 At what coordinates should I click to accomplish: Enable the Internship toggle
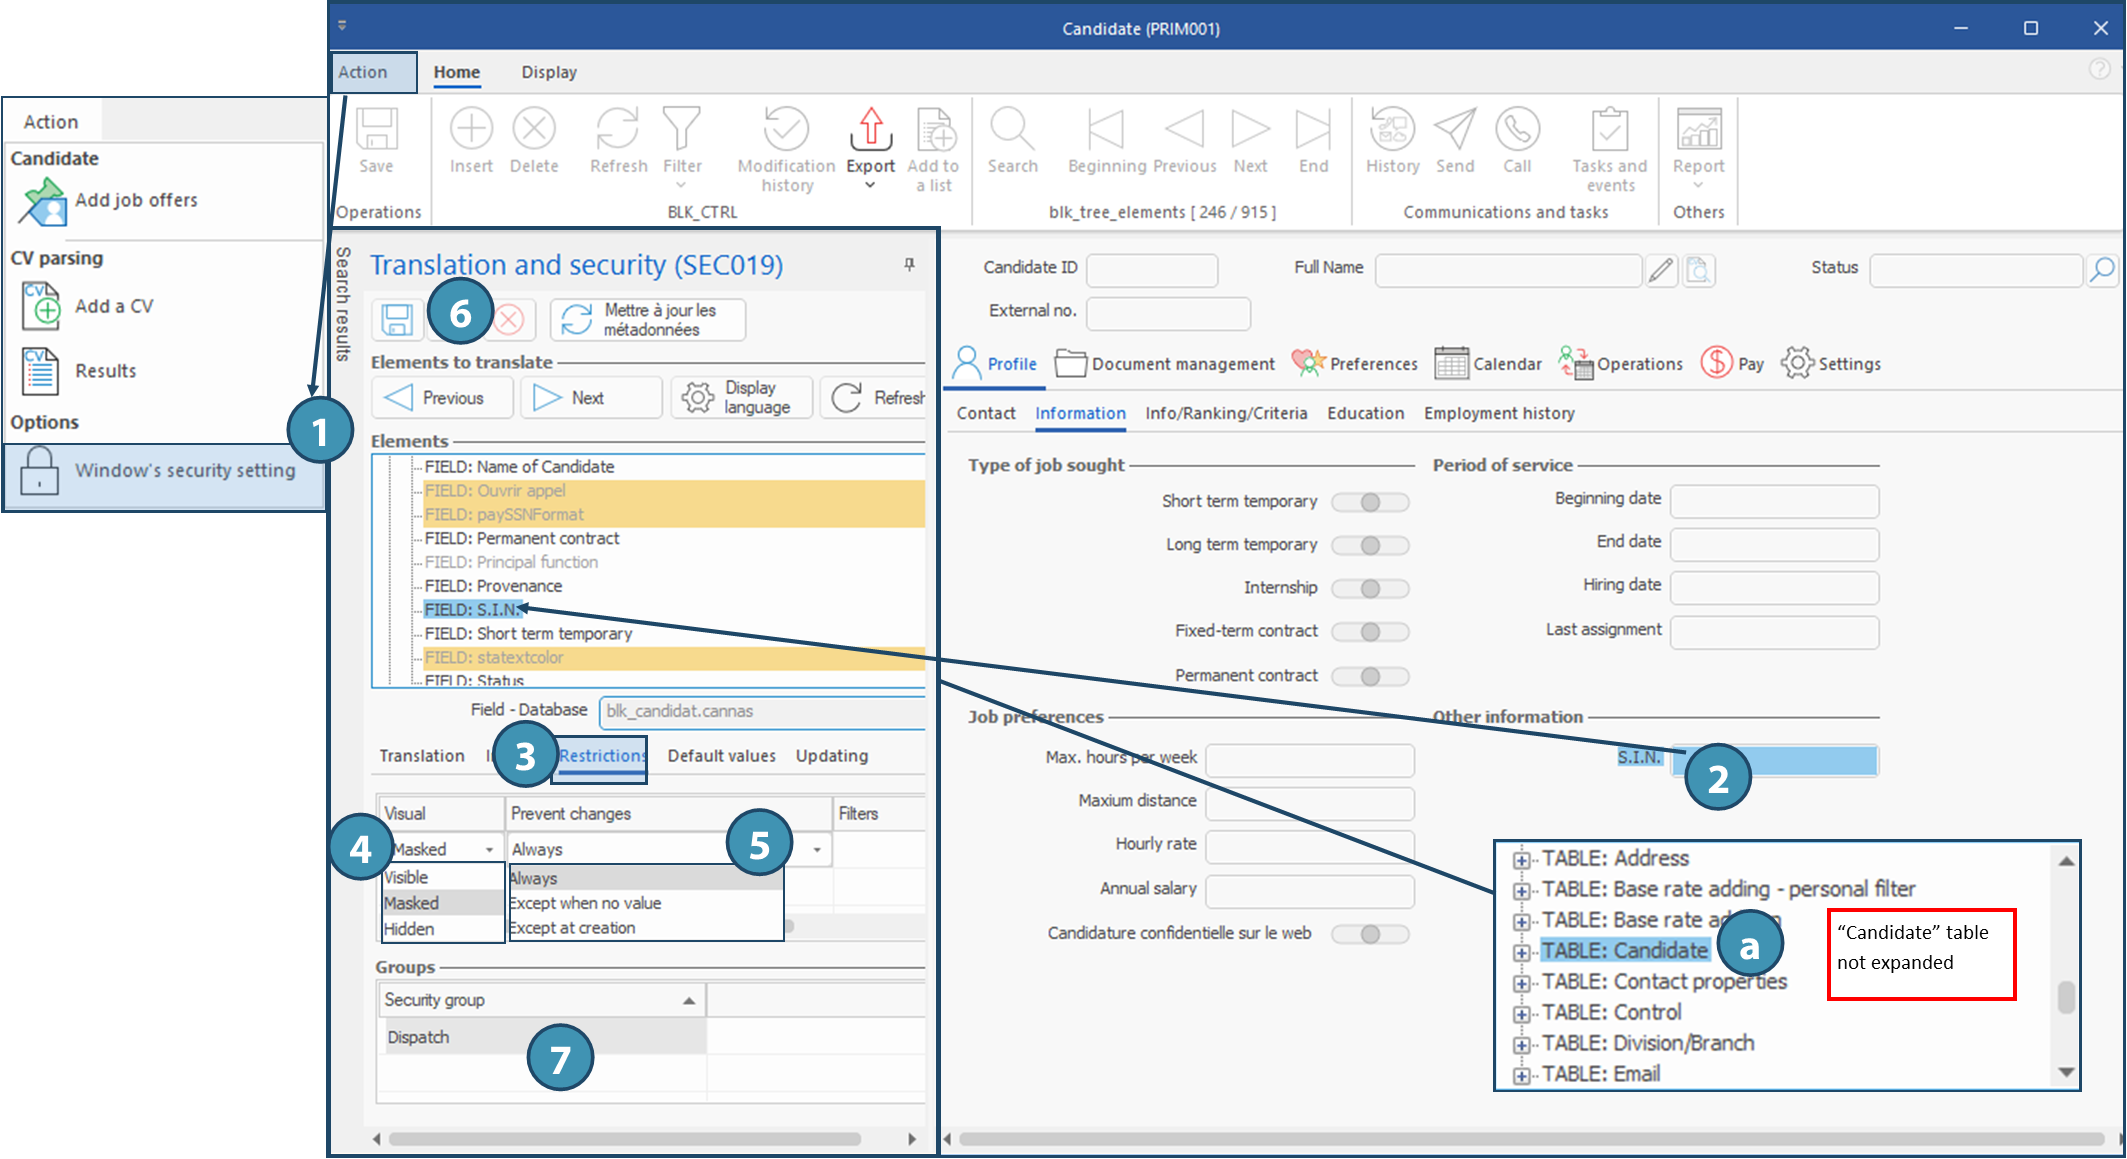coord(1370,588)
